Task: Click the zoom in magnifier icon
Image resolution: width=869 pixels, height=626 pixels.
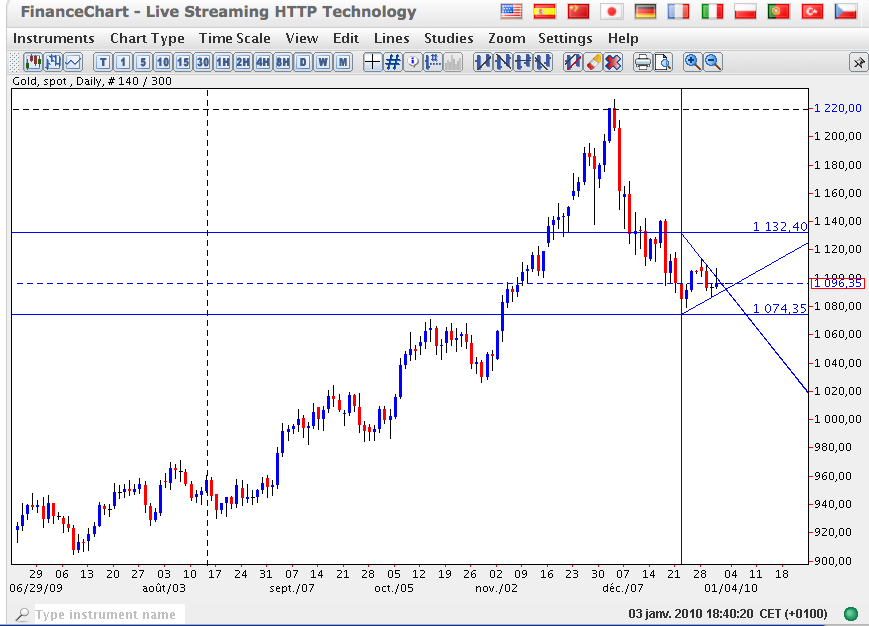Action: (692, 62)
